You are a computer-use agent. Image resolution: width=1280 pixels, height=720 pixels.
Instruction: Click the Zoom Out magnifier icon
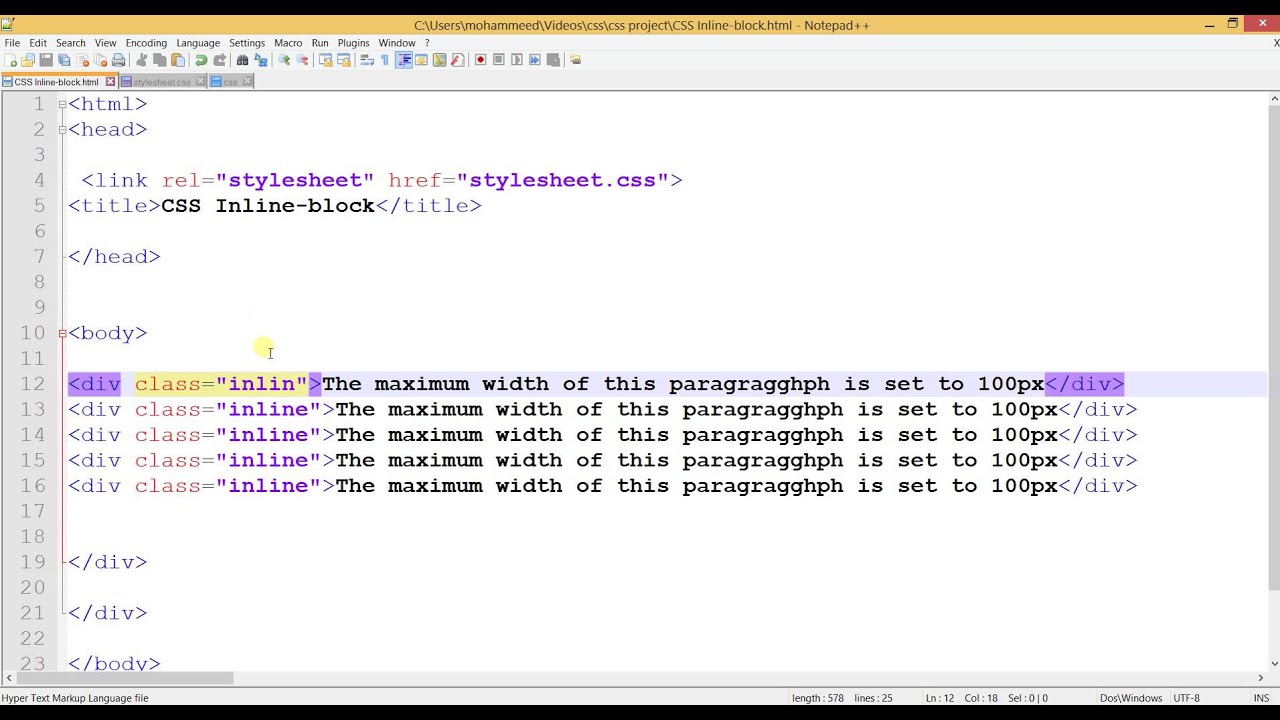(302, 60)
